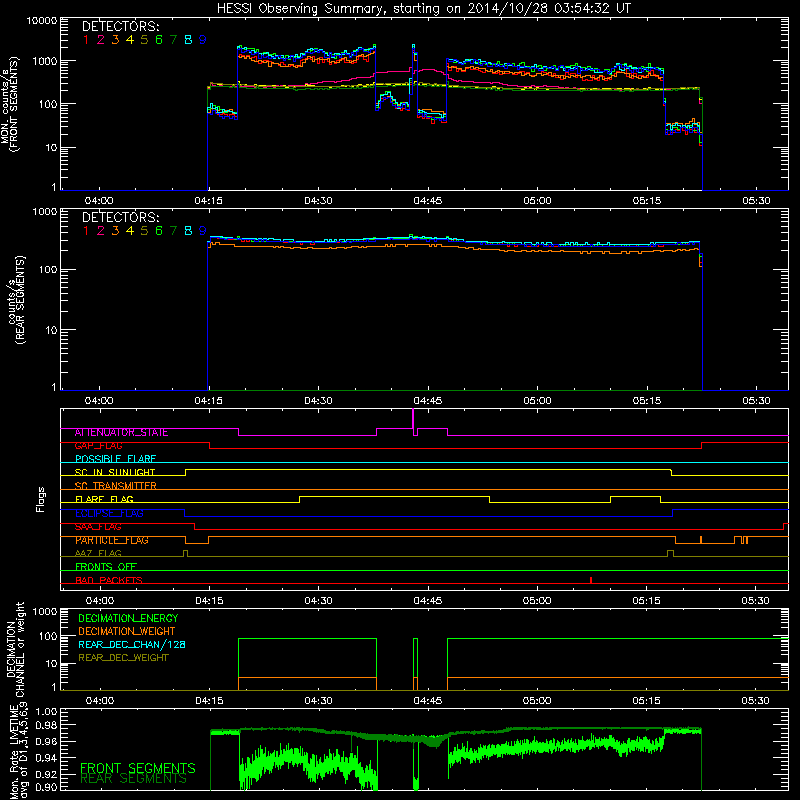Image resolution: width=800 pixels, height=800 pixels.
Task: Select green detector 6 in rear segments legend
Action: [x=159, y=231]
